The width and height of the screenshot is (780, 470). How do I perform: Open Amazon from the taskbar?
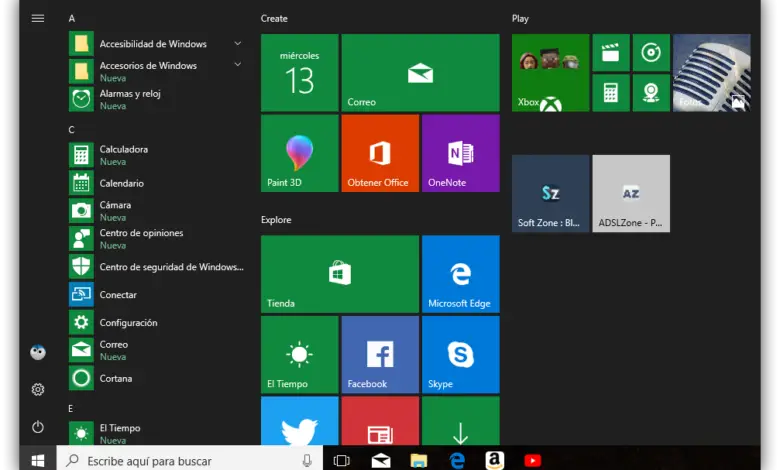[x=494, y=461]
